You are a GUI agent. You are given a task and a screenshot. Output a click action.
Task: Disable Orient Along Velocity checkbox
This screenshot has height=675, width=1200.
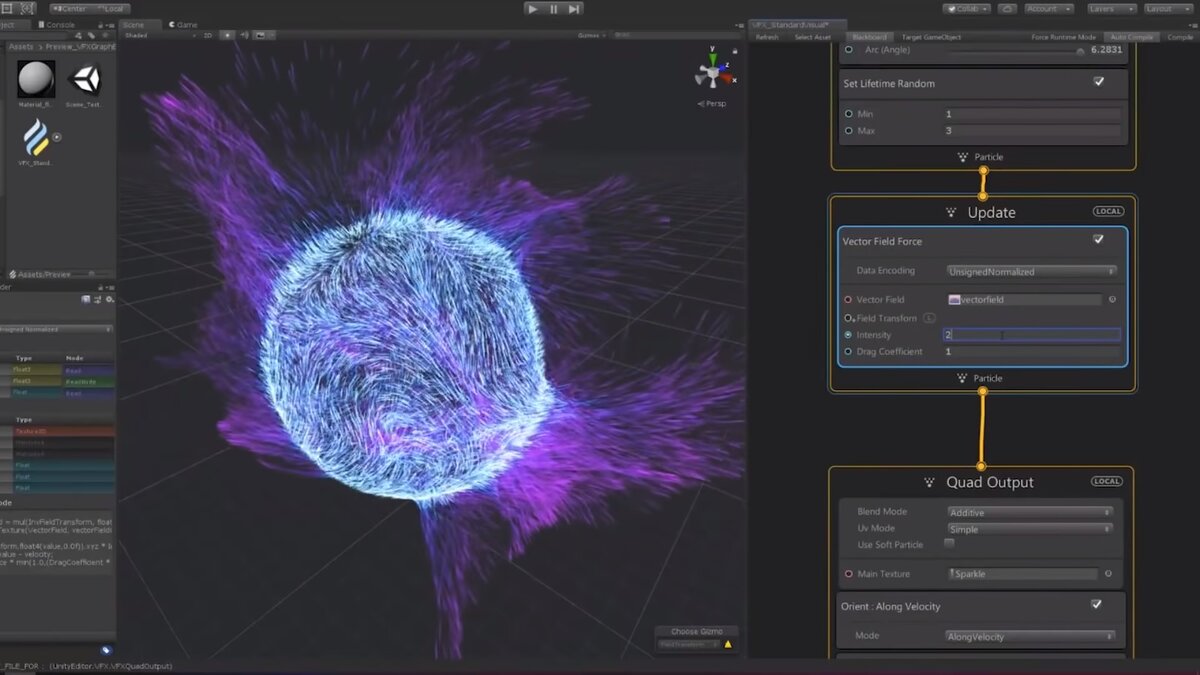pos(1097,605)
